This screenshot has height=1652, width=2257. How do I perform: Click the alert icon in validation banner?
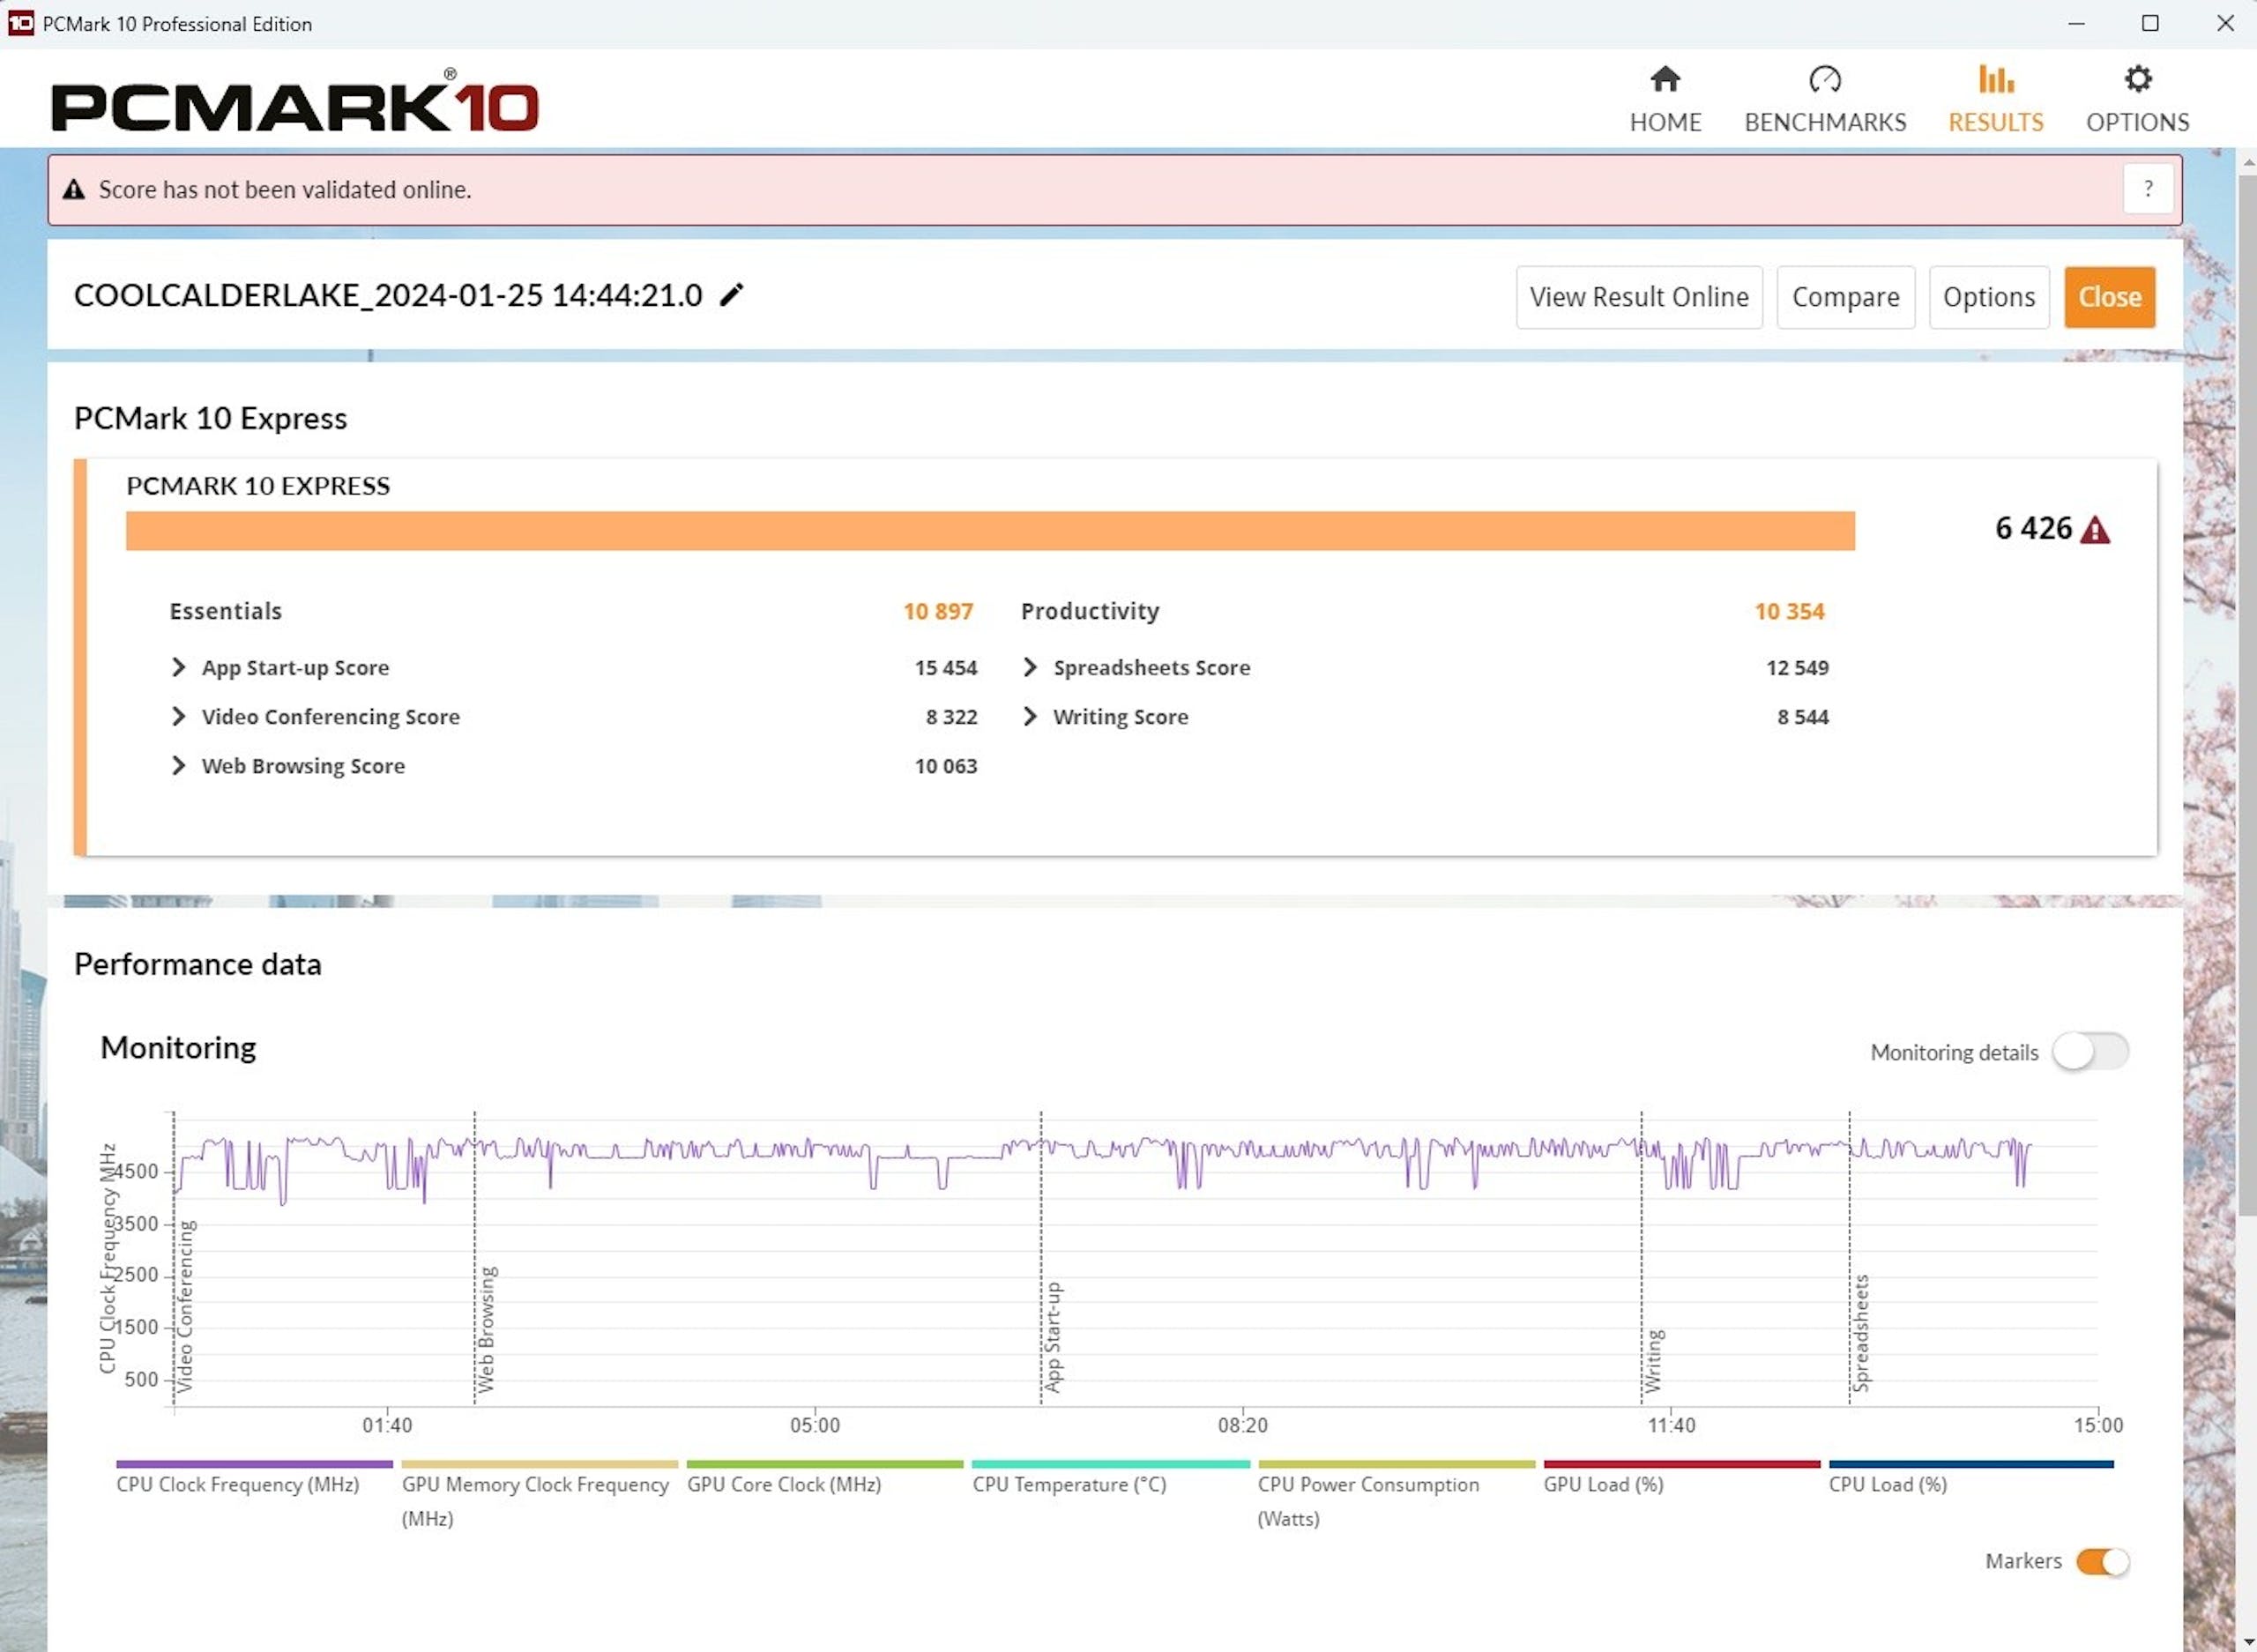(74, 189)
